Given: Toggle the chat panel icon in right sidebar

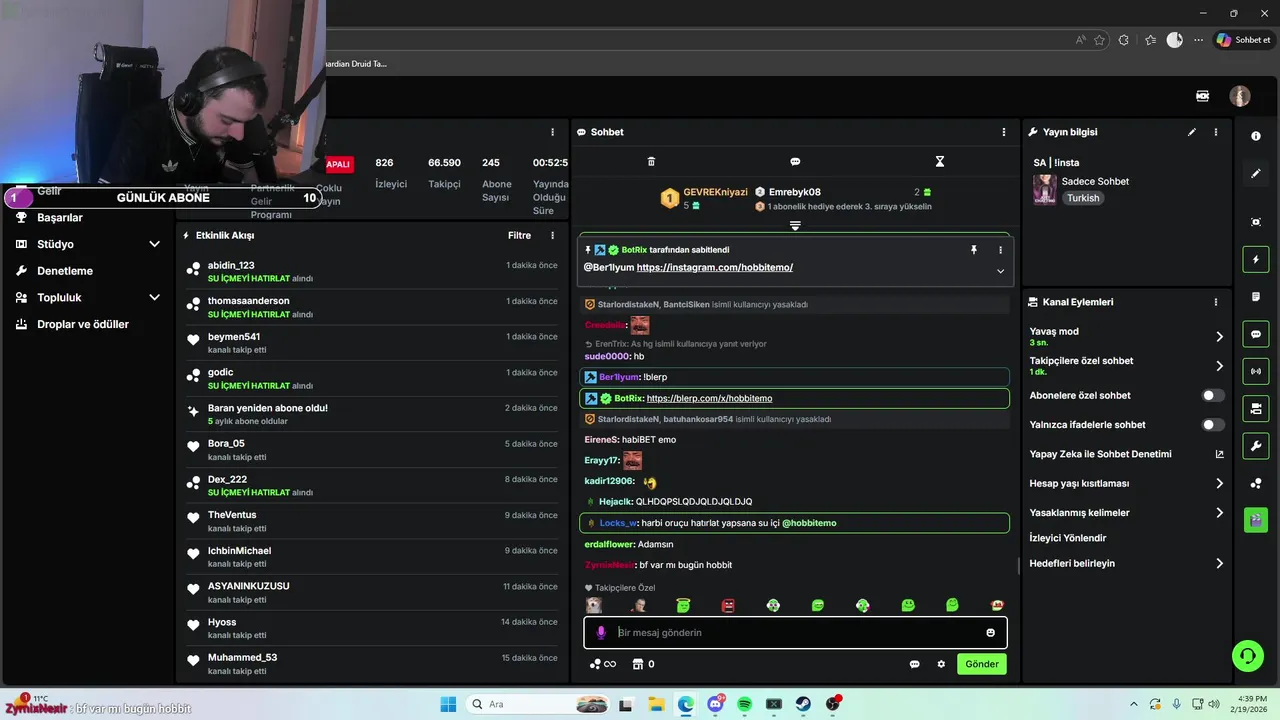Looking at the screenshot, I should pos(1256,334).
